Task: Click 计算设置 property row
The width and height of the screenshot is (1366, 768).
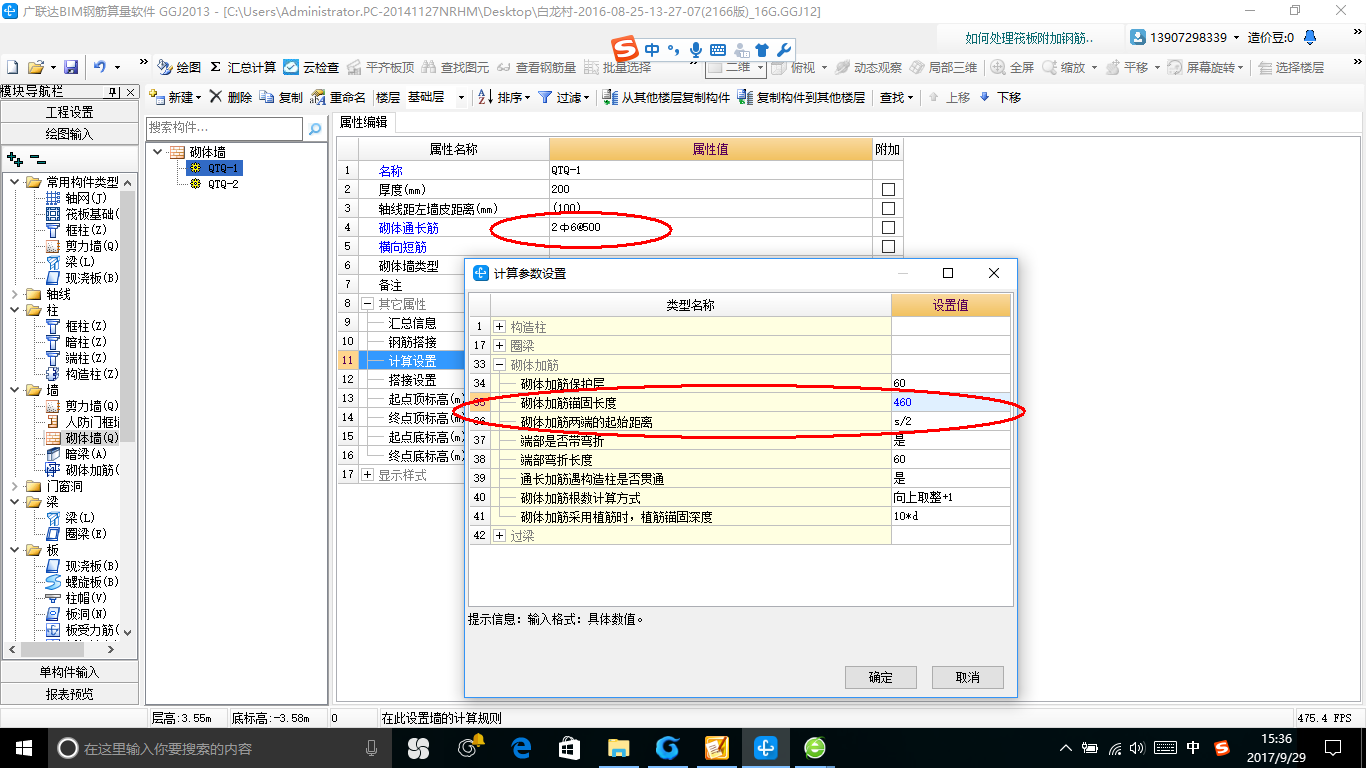Action: (413, 360)
